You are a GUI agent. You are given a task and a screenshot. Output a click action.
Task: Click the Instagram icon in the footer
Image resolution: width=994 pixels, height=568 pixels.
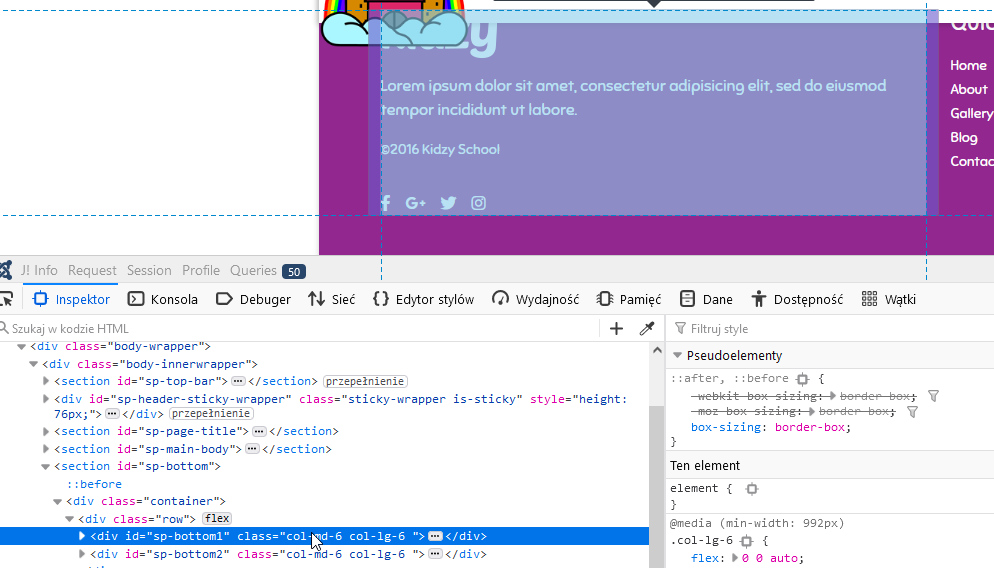(x=479, y=203)
